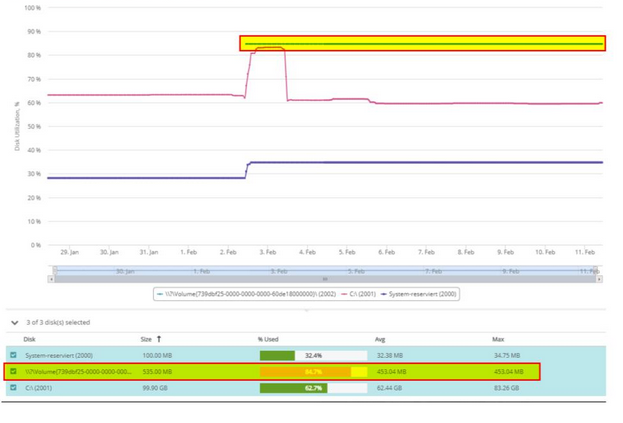623x423 pixels.
Task: Click the 11. Feb label on chart x-axis
Action: coord(585,252)
